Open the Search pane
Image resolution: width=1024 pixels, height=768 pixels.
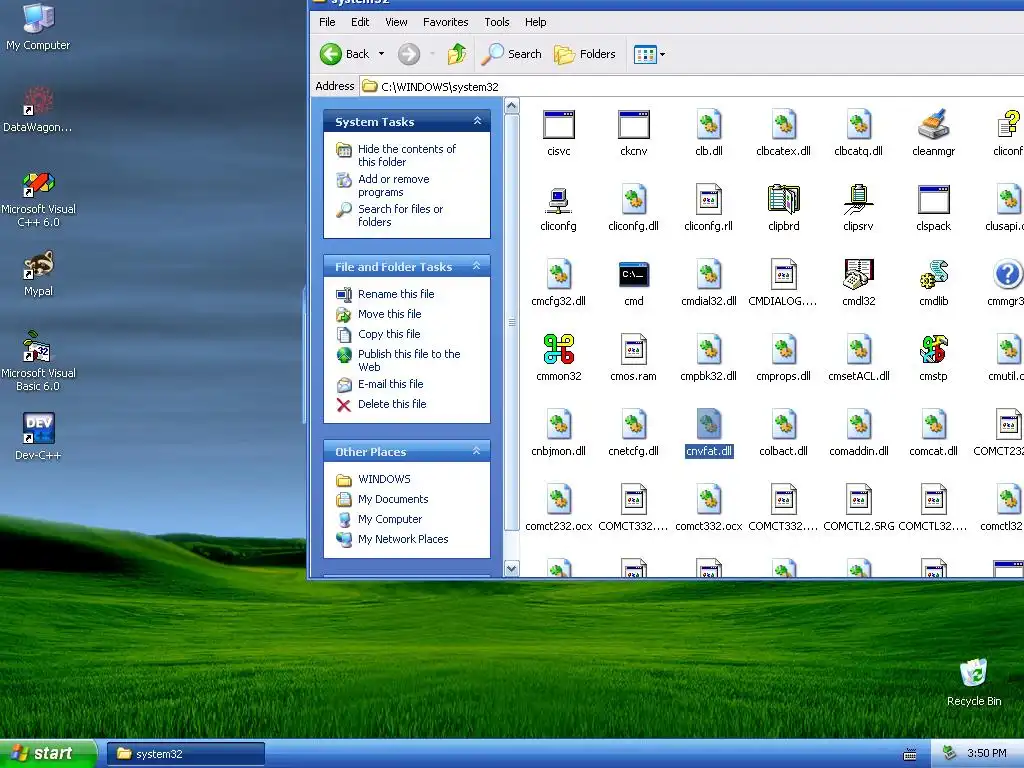pos(511,54)
